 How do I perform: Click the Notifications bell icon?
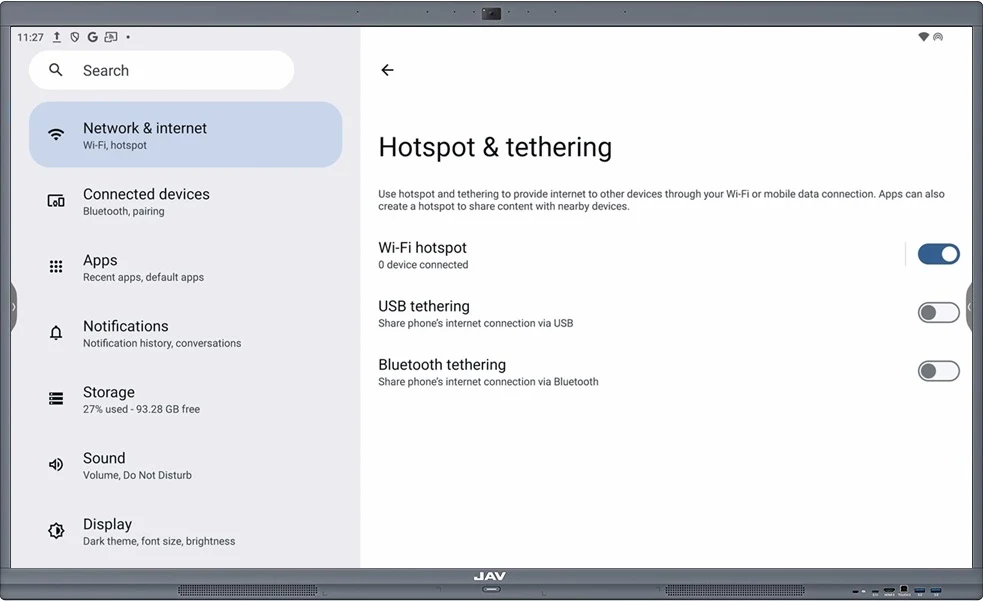[x=55, y=331]
